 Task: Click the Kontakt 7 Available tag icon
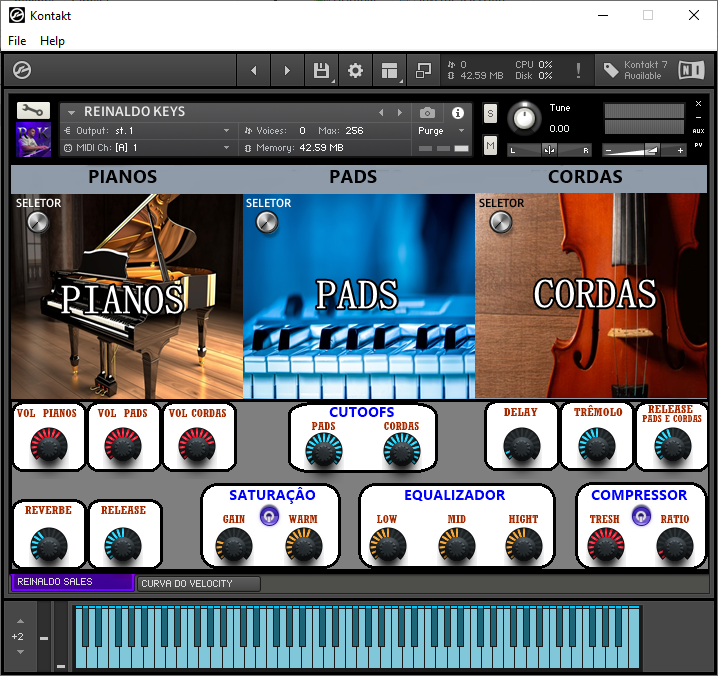coord(611,70)
